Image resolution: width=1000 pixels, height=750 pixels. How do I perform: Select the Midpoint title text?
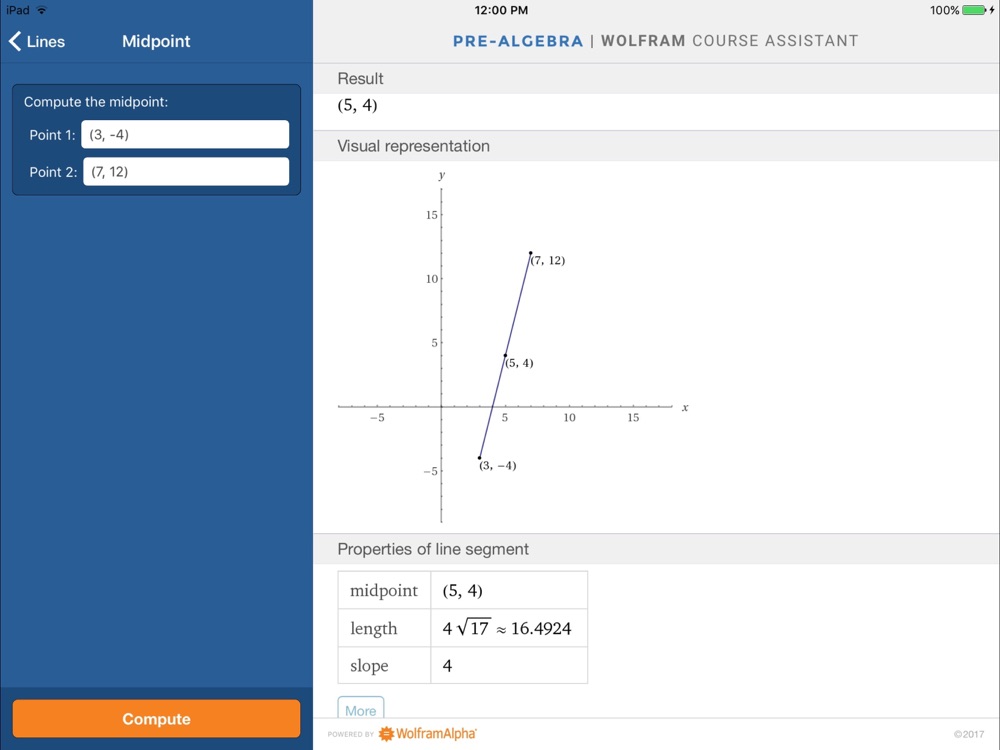tap(156, 41)
